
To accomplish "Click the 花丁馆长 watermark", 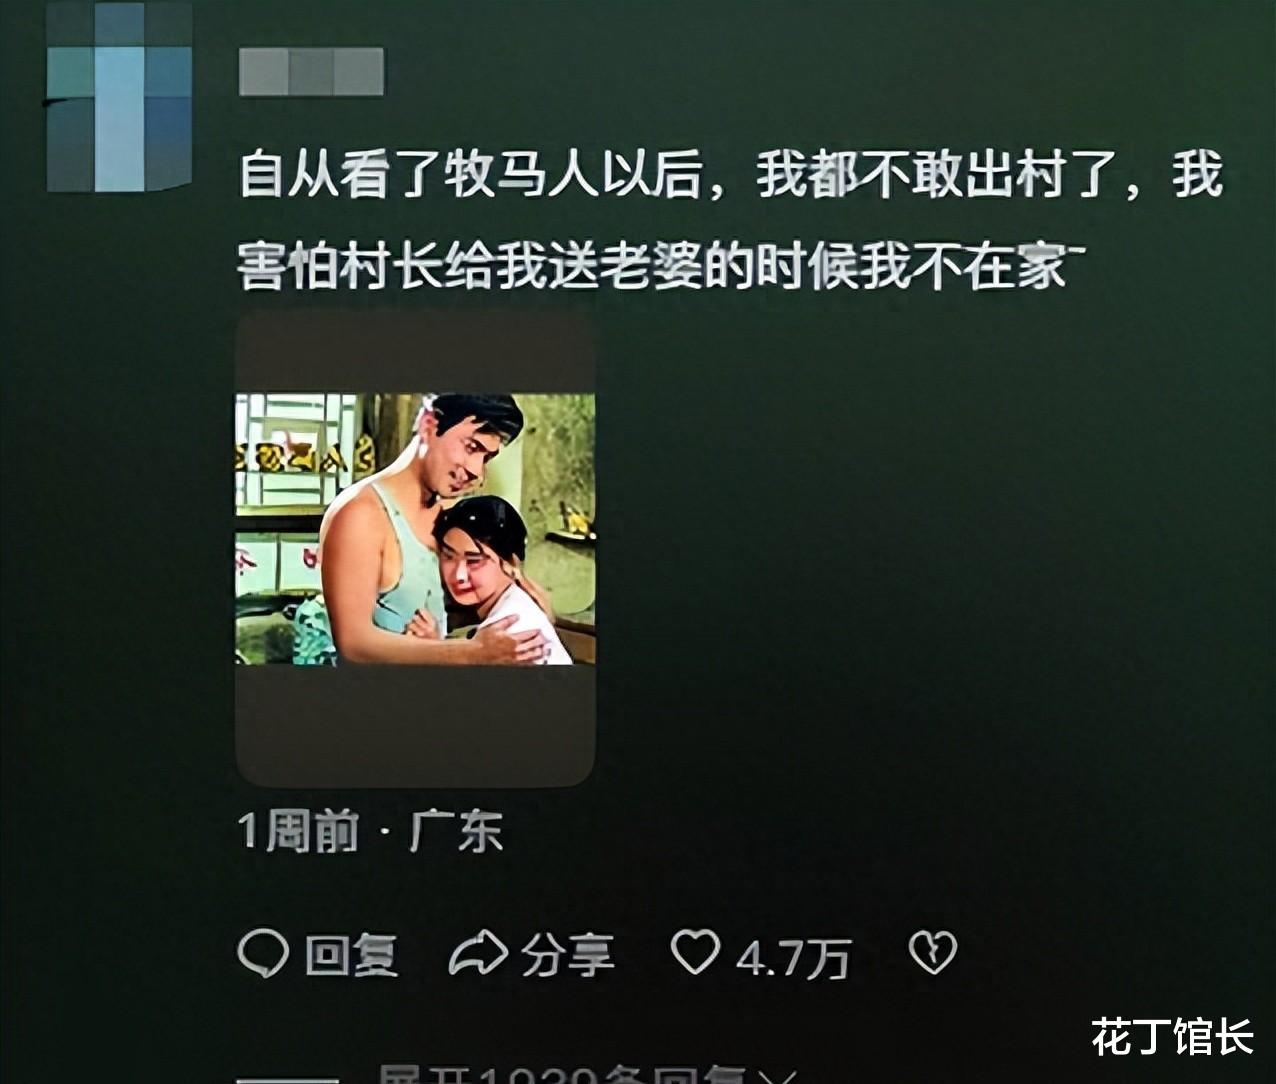I will tap(1172, 1036).
